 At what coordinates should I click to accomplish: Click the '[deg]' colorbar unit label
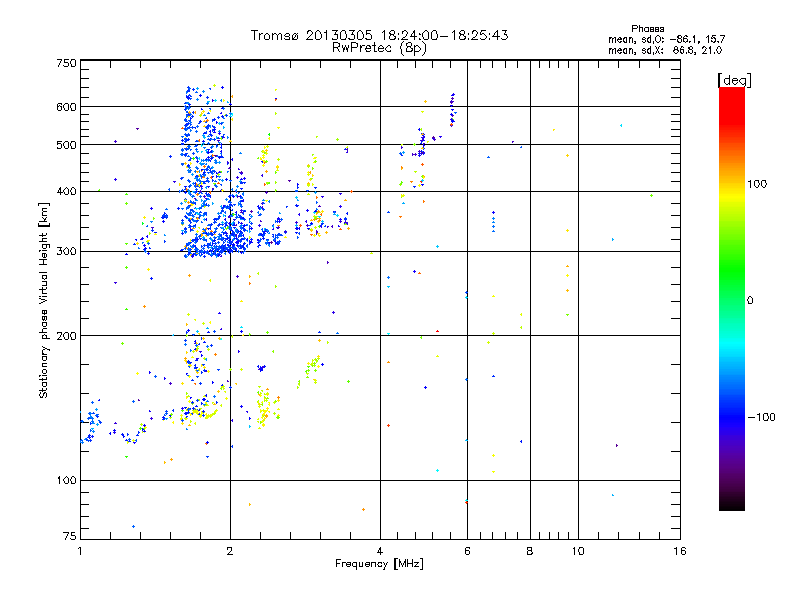click(x=734, y=80)
